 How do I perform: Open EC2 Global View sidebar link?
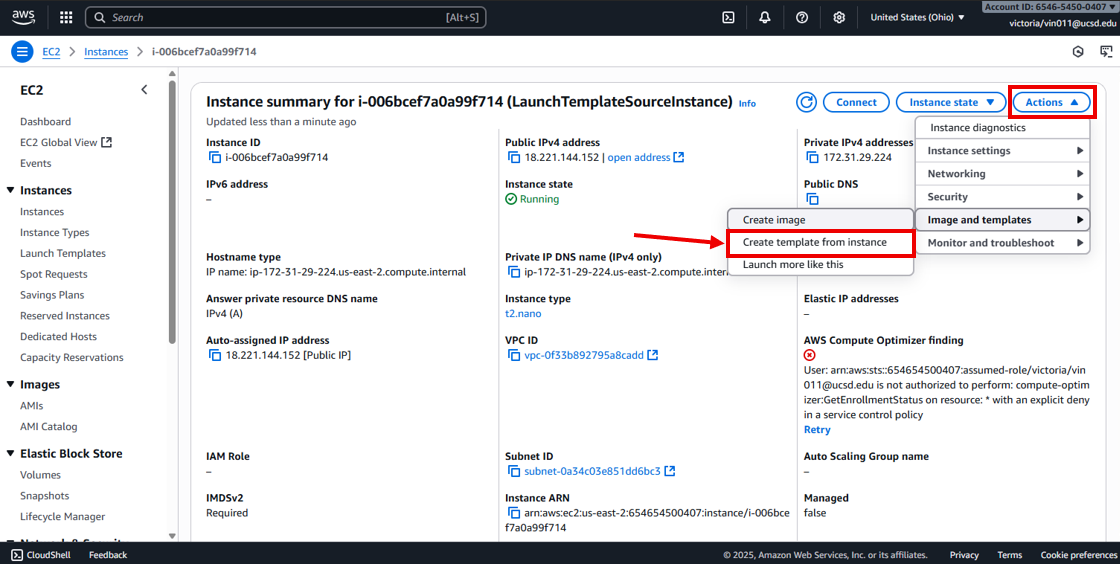(66, 142)
